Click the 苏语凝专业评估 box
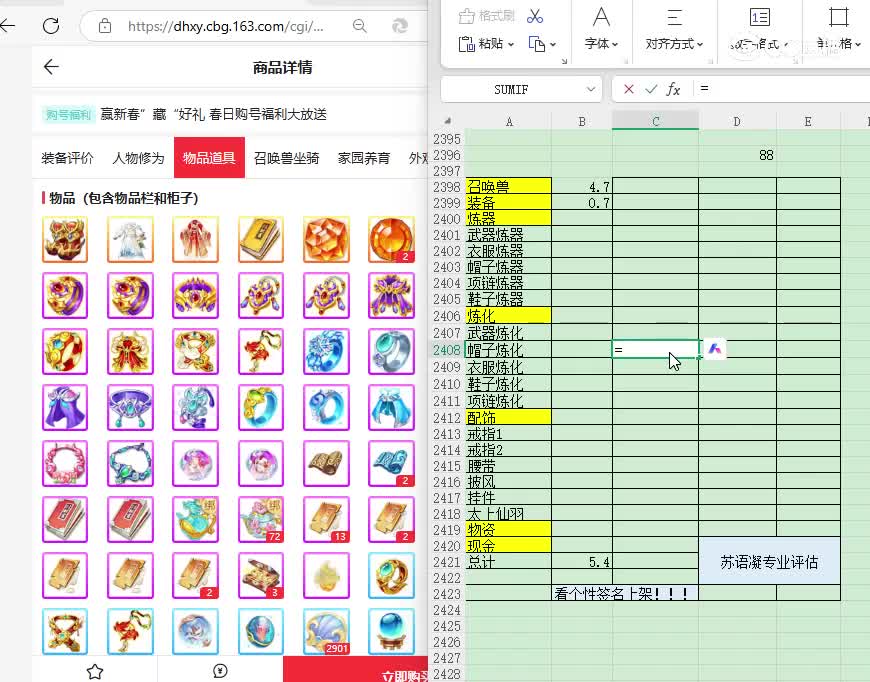 pos(769,561)
